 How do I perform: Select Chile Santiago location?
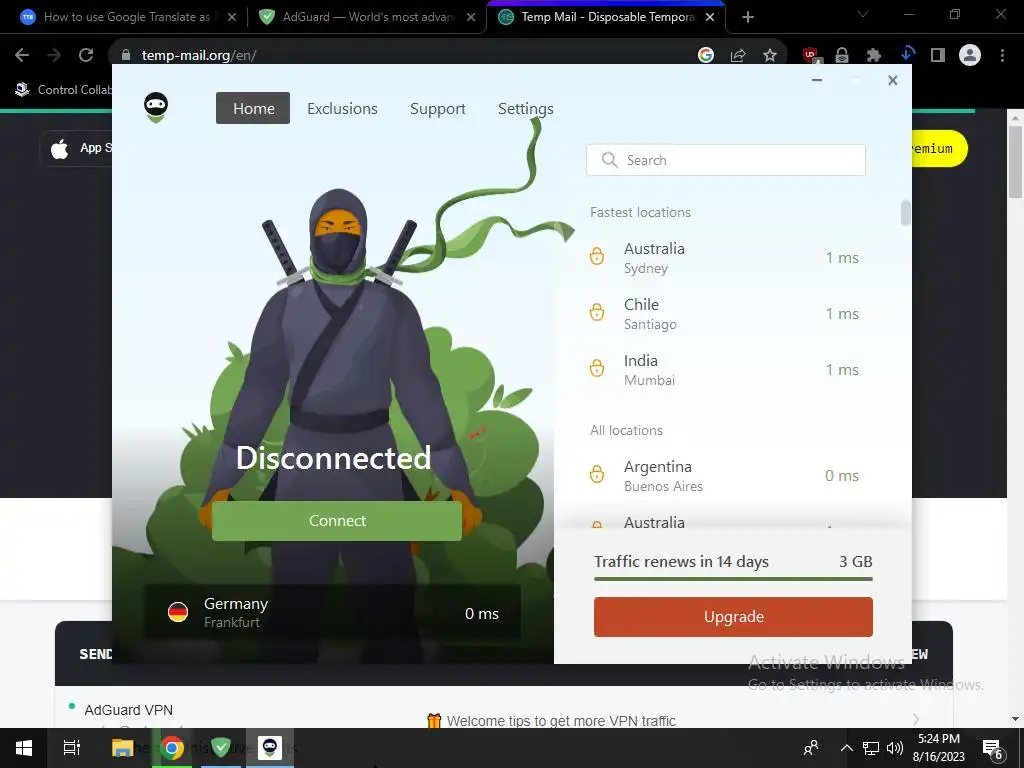(725, 314)
